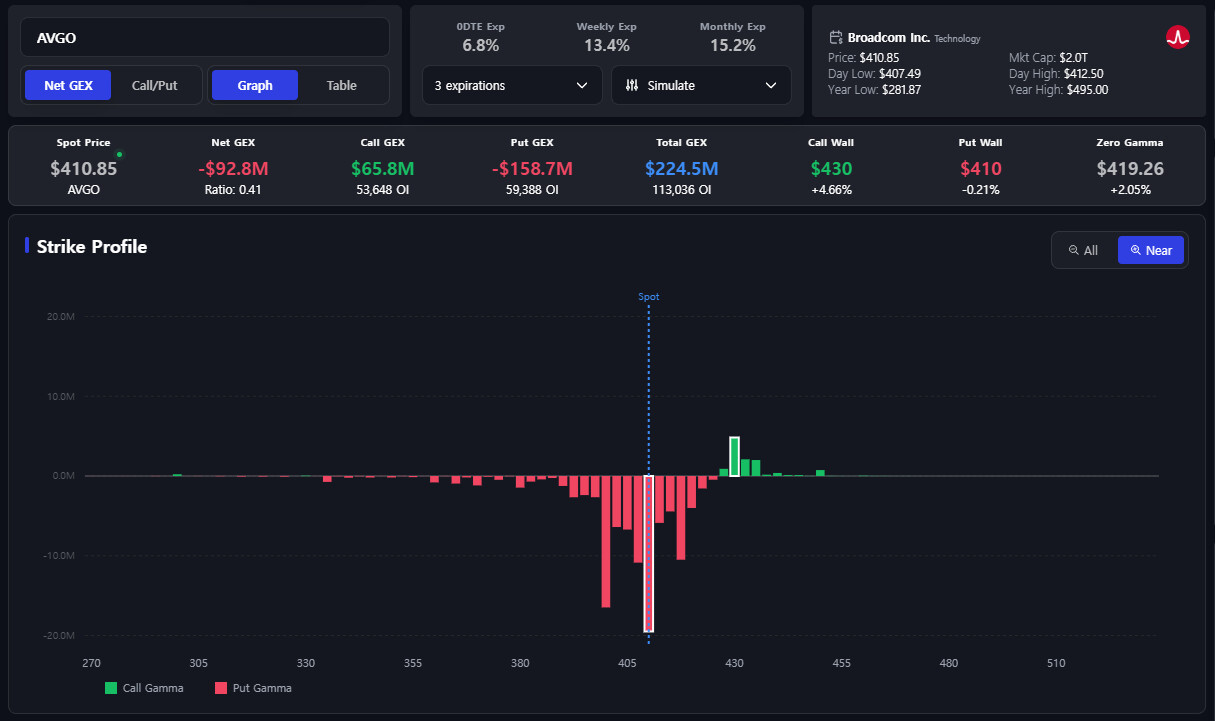Click the tall put bar near strike 400
1215x721 pixels.
click(x=606, y=541)
